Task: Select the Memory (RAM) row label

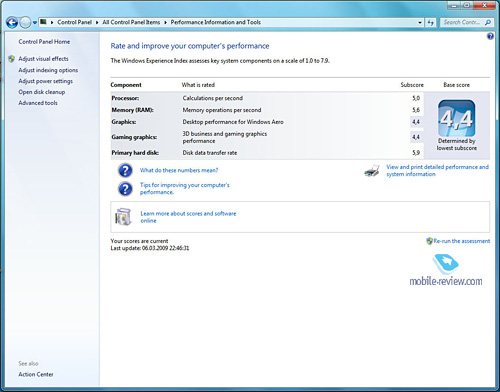Action: 132,110
